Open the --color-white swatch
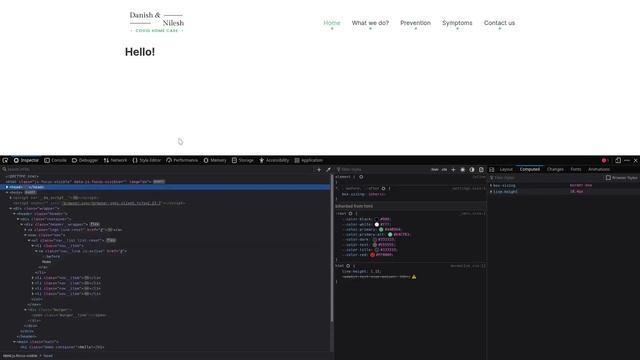The width and height of the screenshot is (640, 360). click(377, 224)
